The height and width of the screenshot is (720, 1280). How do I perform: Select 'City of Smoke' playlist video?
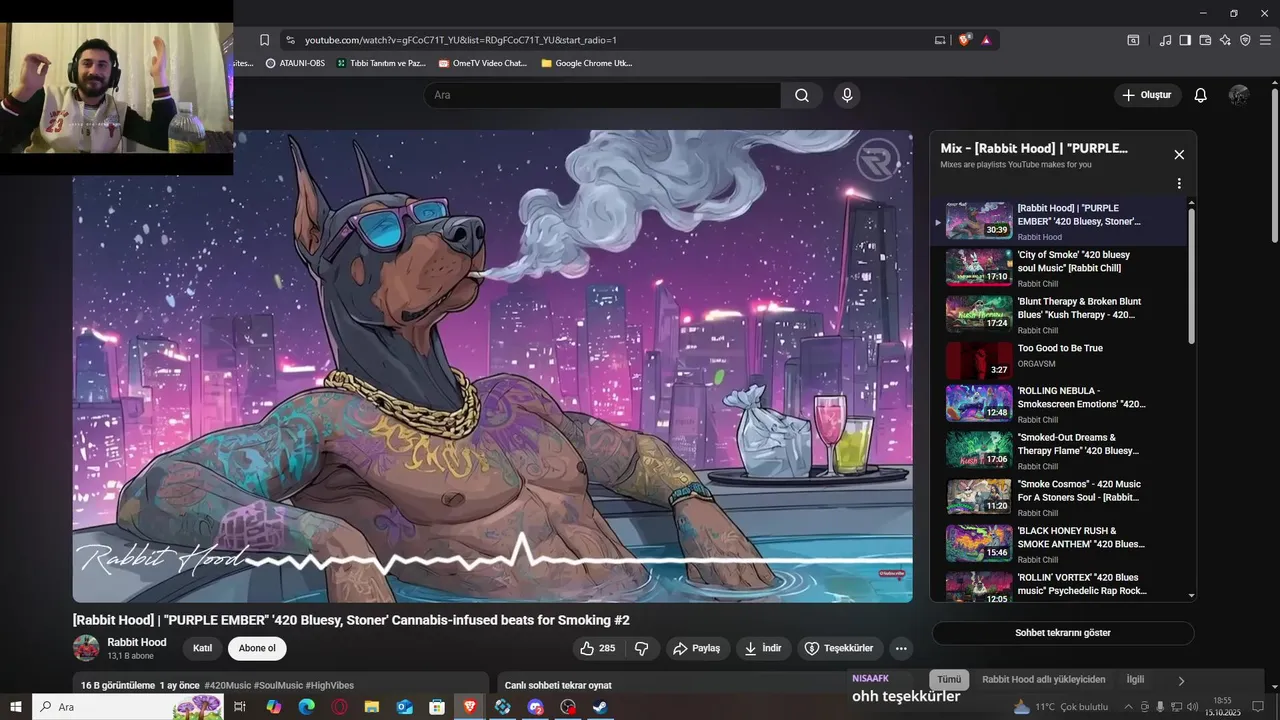tap(1060, 268)
